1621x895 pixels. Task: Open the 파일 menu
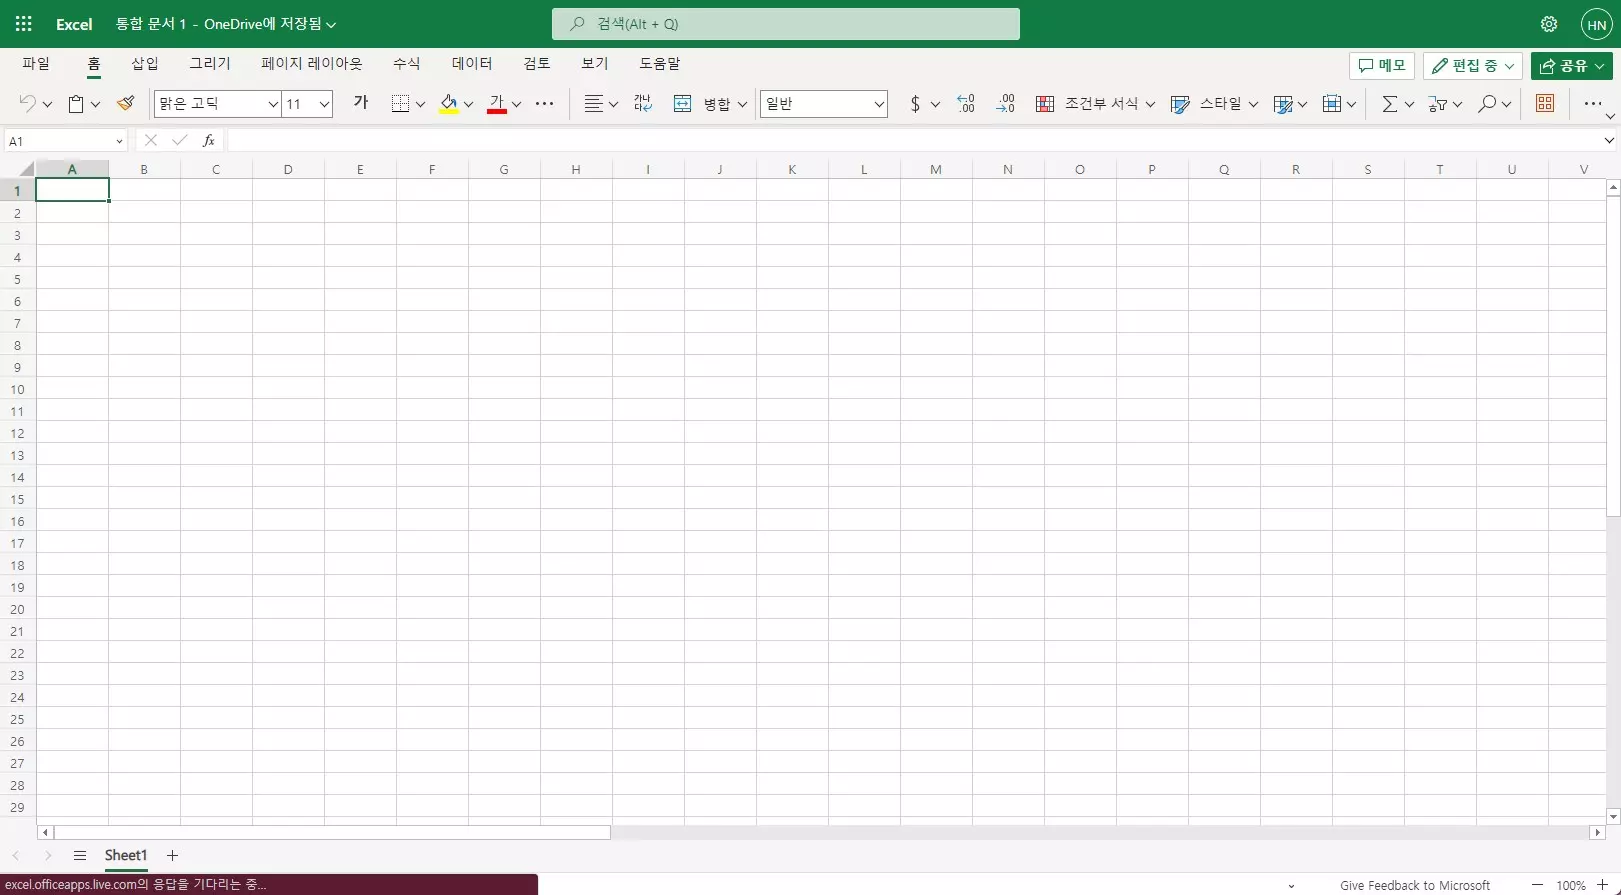[x=36, y=64]
